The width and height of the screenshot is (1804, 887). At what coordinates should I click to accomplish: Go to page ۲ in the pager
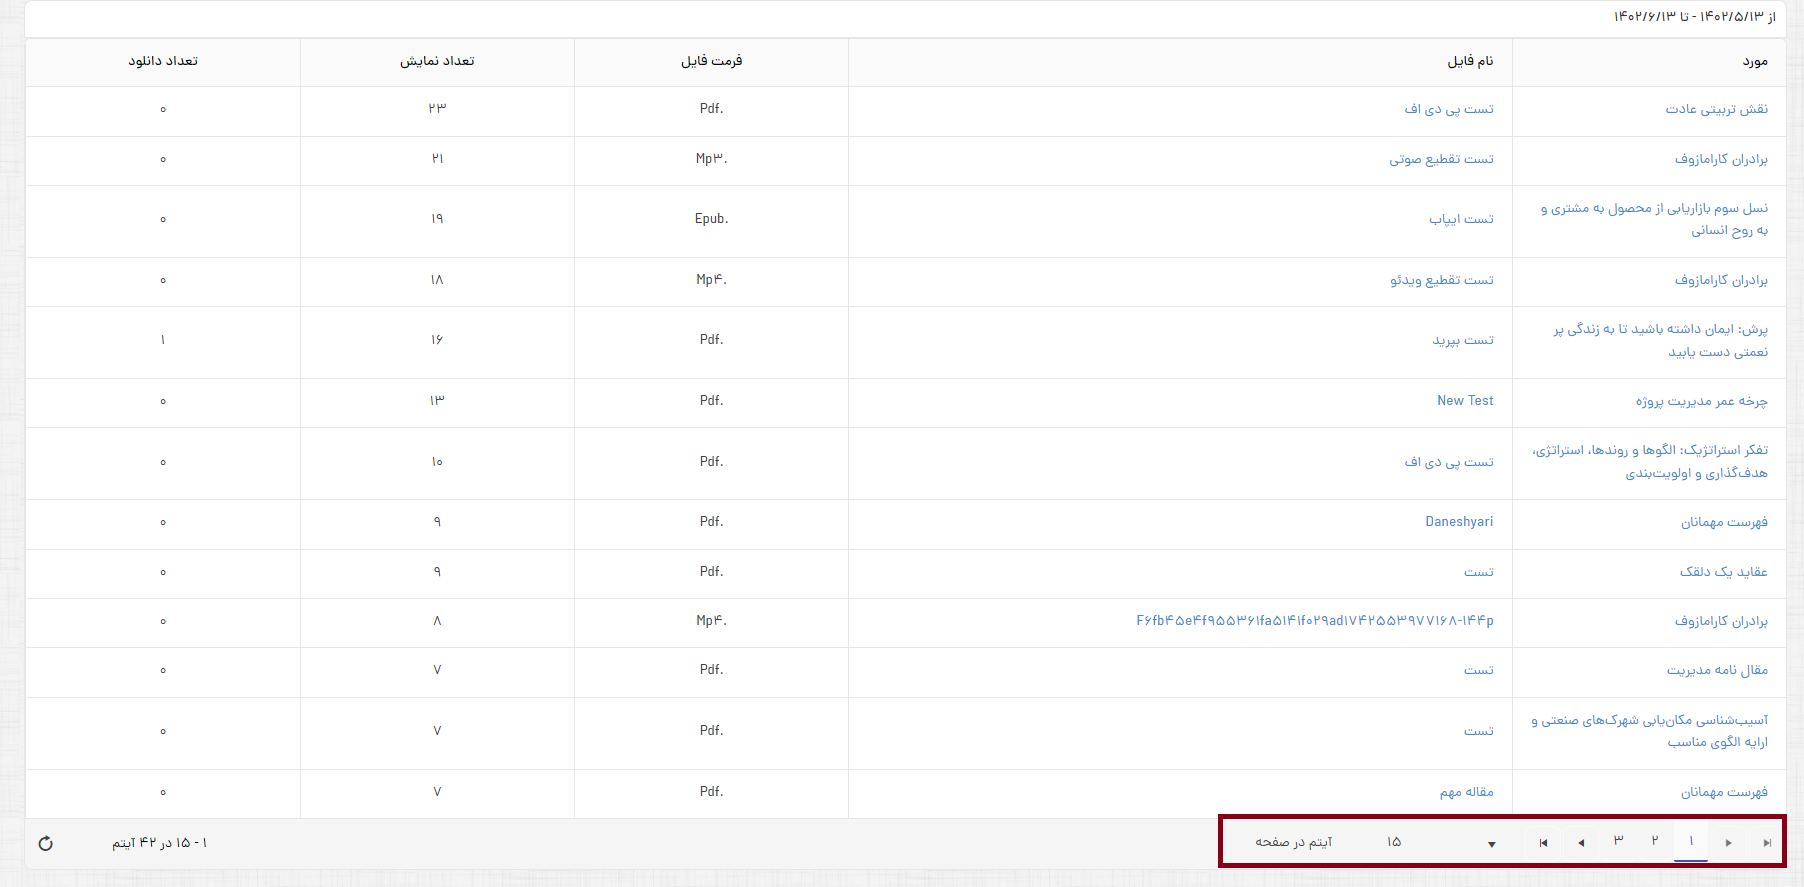pyautogui.click(x=1655, y=841)
